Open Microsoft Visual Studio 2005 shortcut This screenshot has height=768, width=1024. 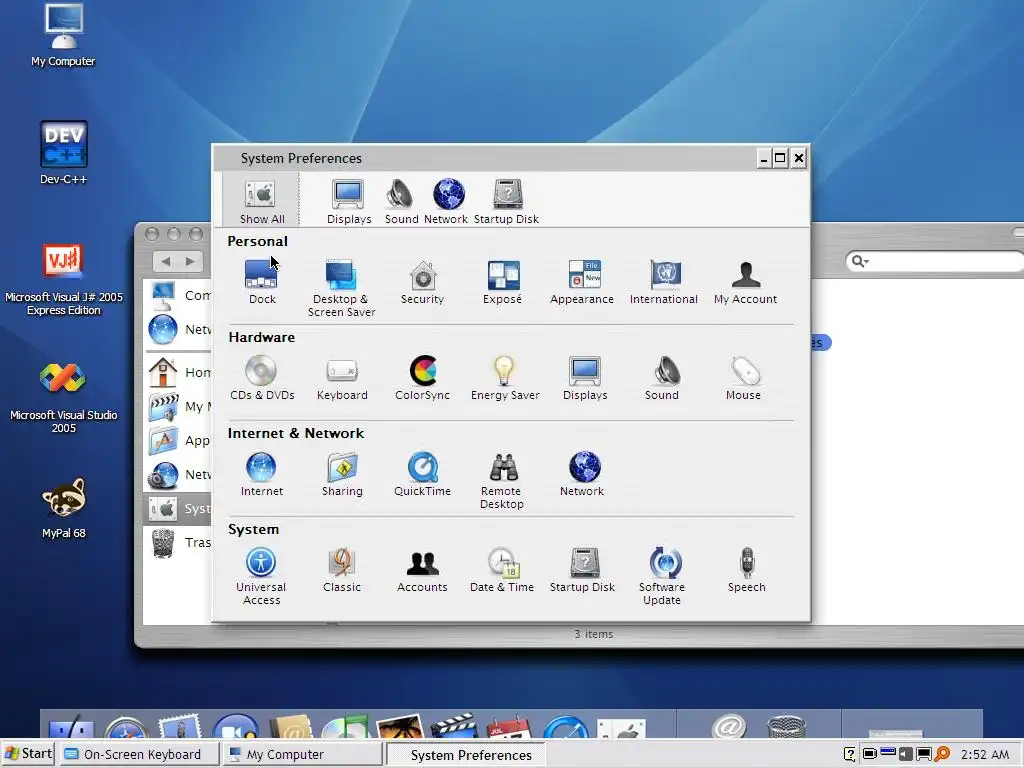[x=63, y=398]
